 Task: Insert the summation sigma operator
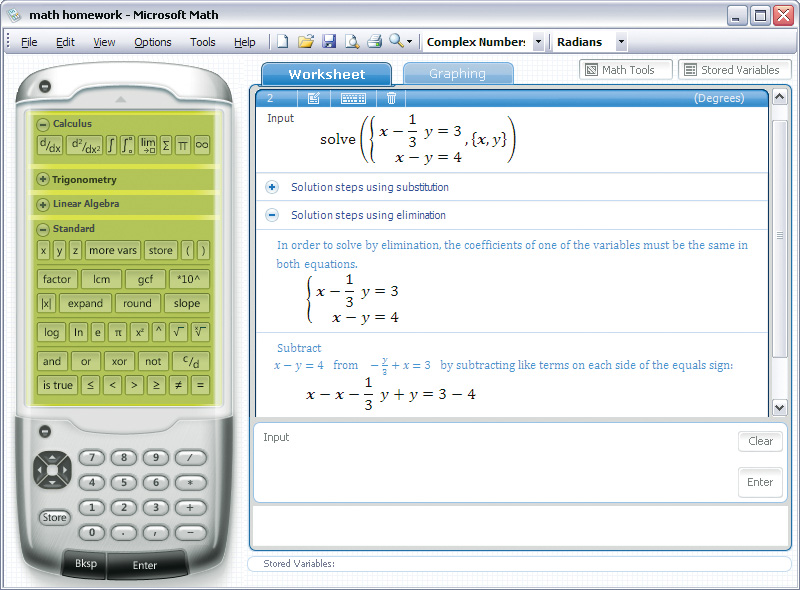pyautogui.click(x=166, y=145)
